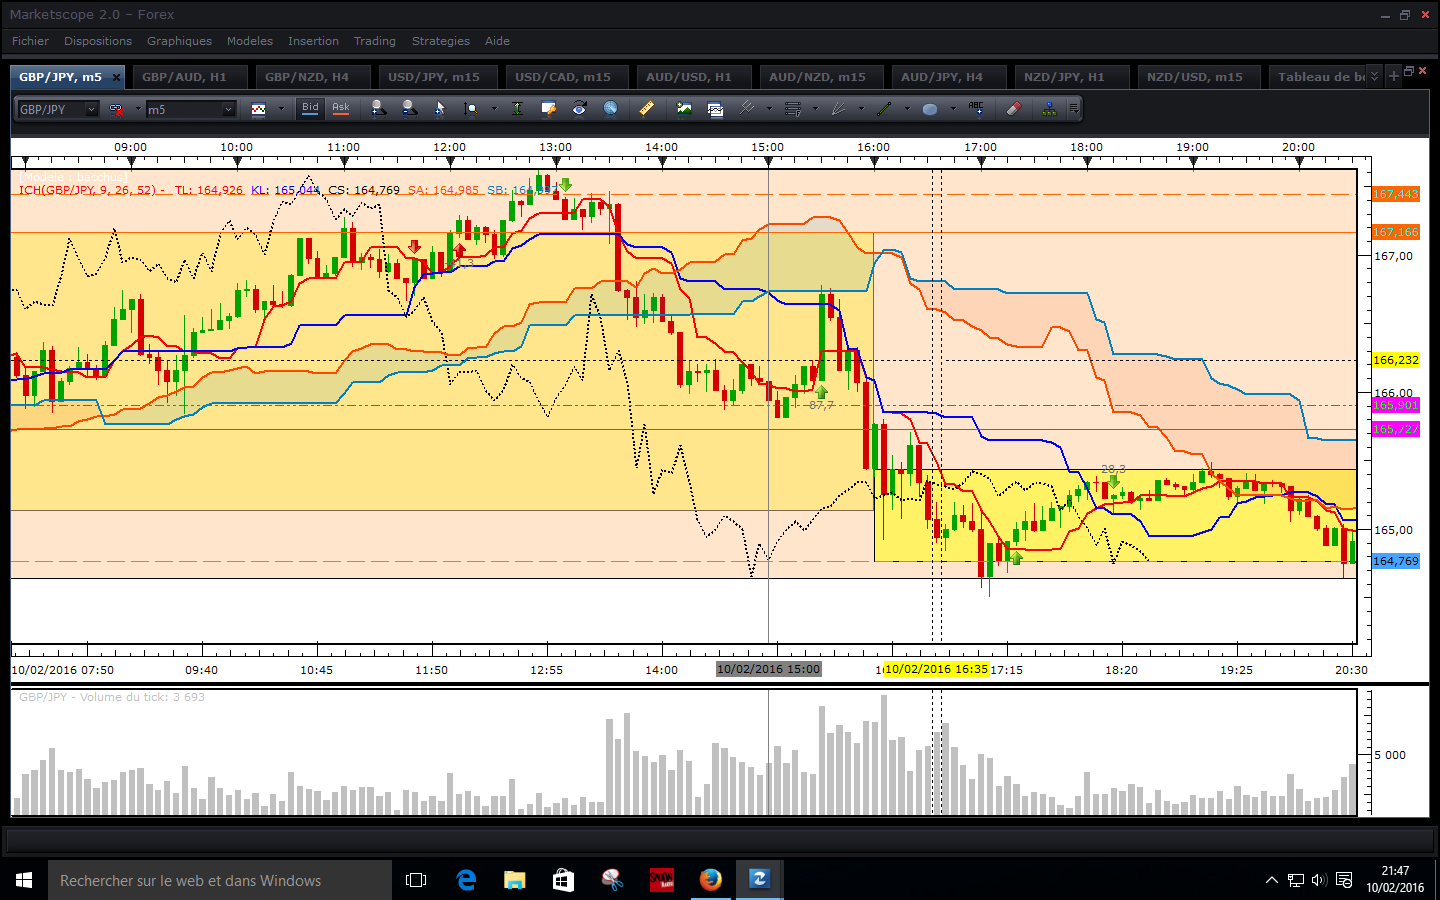Viewport: 1440px width, 900px height.
Task: Choose the ellipse shape drawing tool
Action: (x=929, y=108)
